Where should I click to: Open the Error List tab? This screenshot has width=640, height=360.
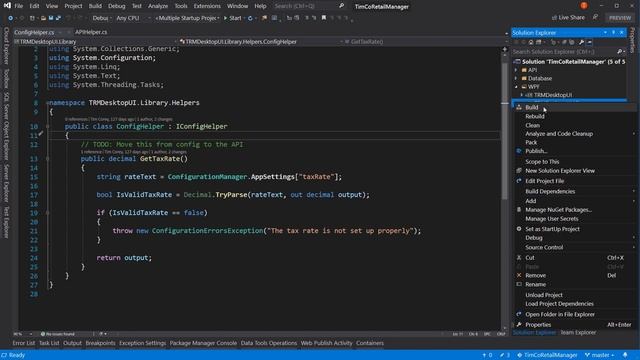click(24, 343)
